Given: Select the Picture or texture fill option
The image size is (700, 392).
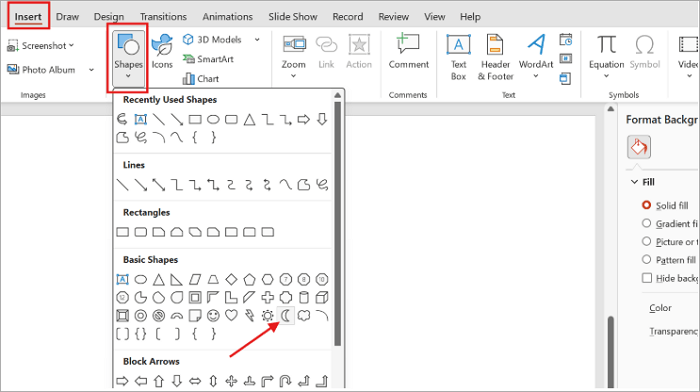Looking at the screenshot, I should pyautogui.click(x=646, y=242).
